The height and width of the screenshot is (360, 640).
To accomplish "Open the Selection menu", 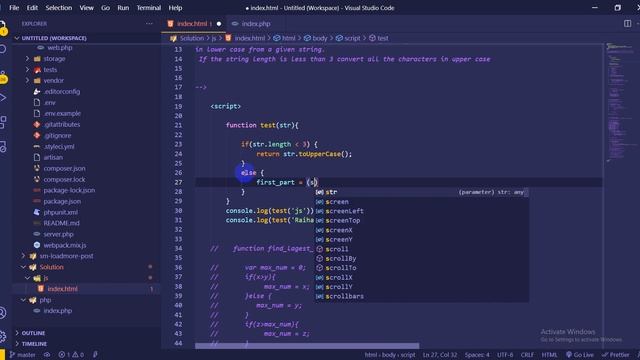I will (x=58, y=8).
